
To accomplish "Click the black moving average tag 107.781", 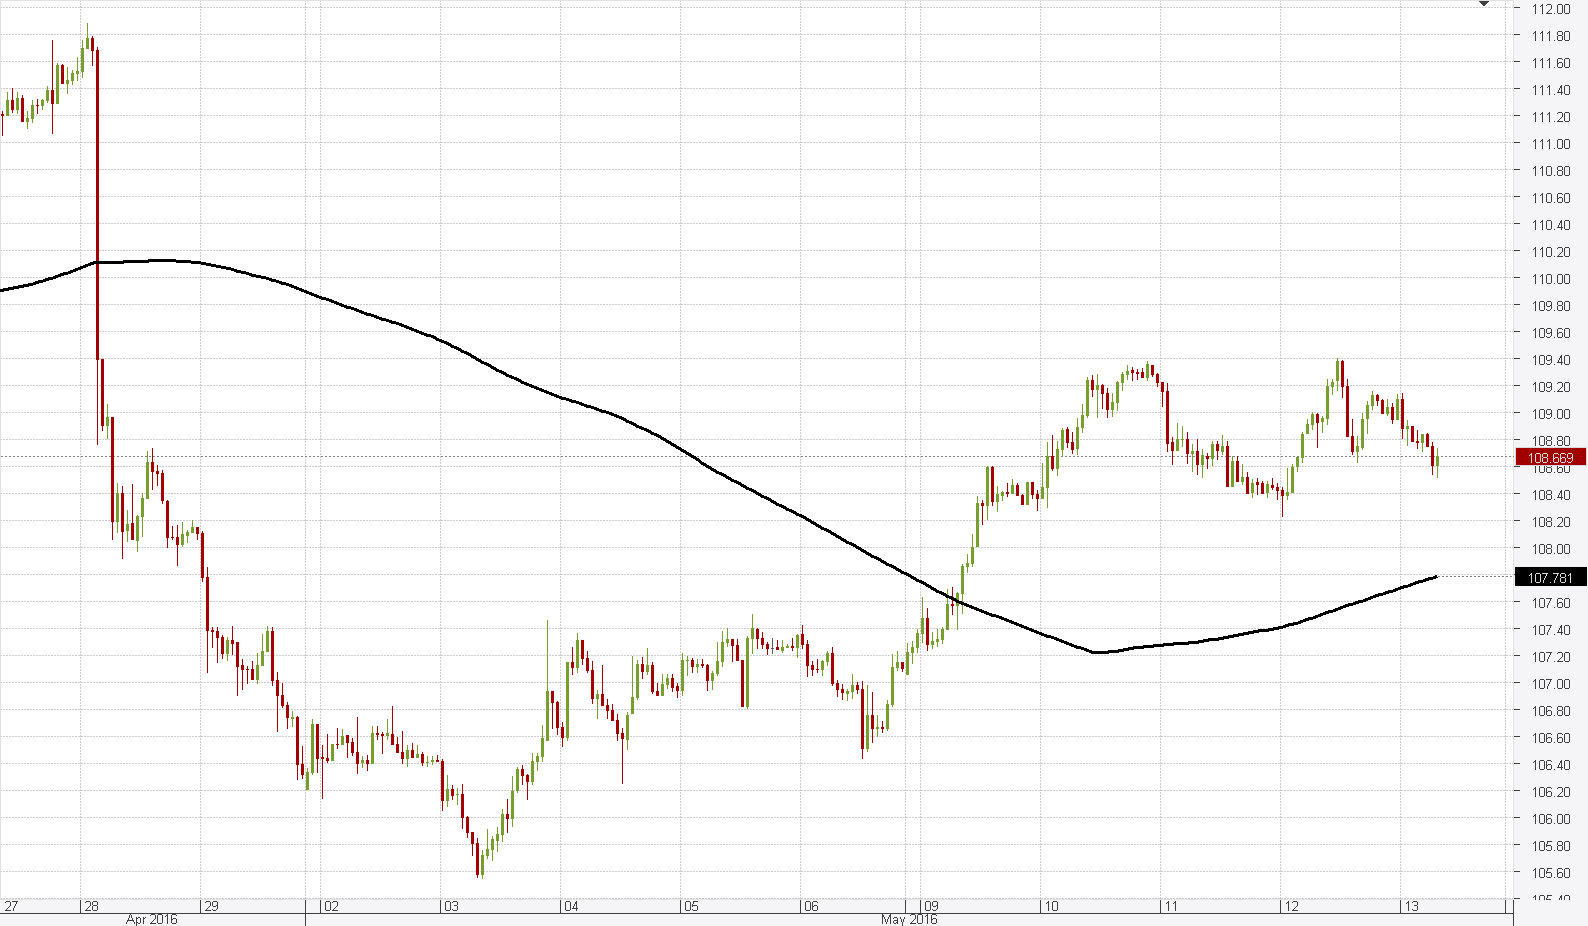I will pos(1551,578).
